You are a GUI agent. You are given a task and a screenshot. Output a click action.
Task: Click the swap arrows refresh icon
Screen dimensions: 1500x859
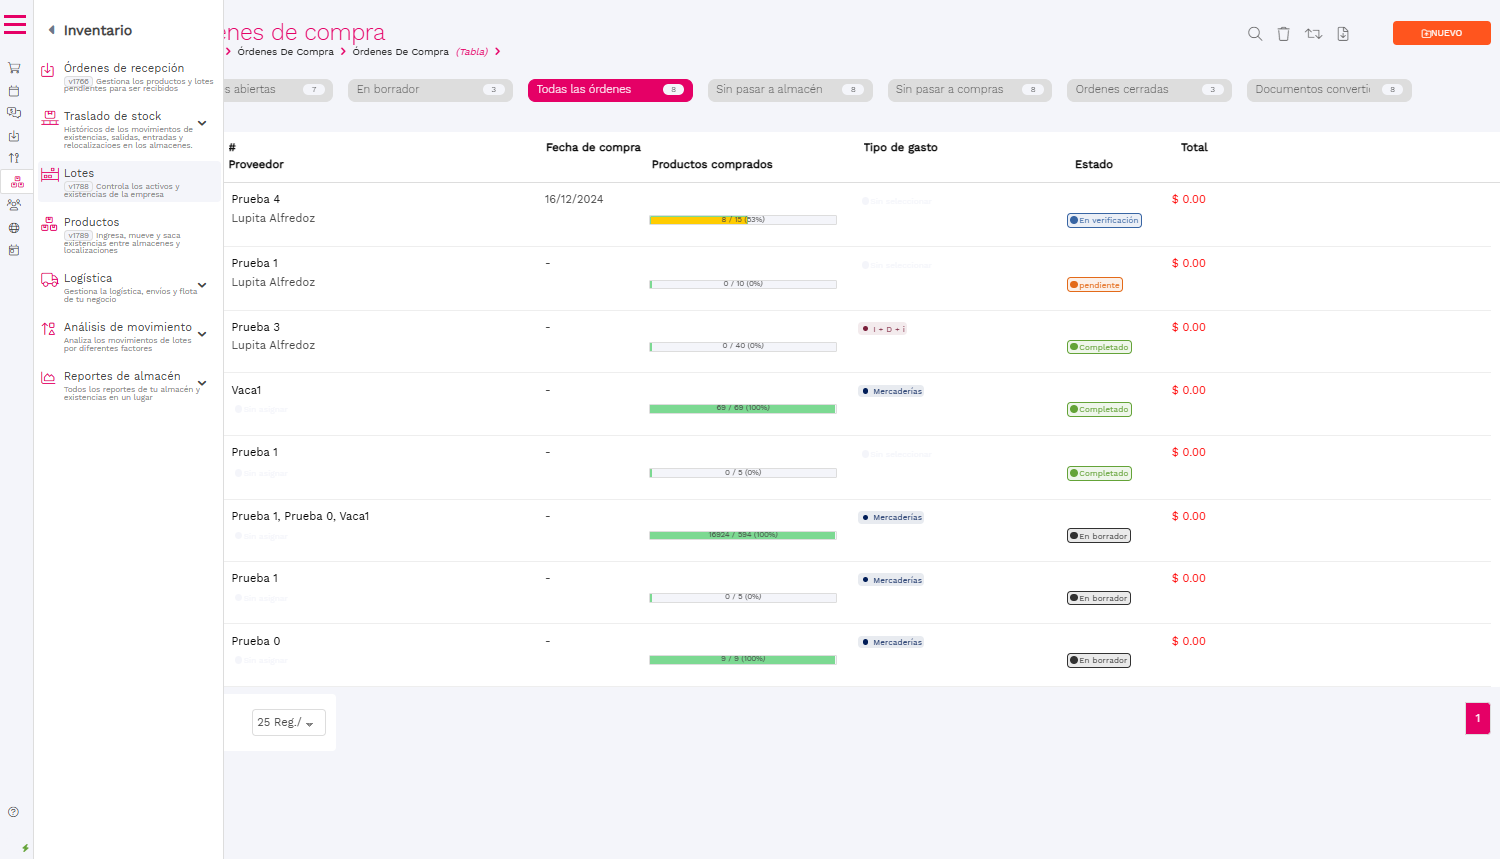1313,34
